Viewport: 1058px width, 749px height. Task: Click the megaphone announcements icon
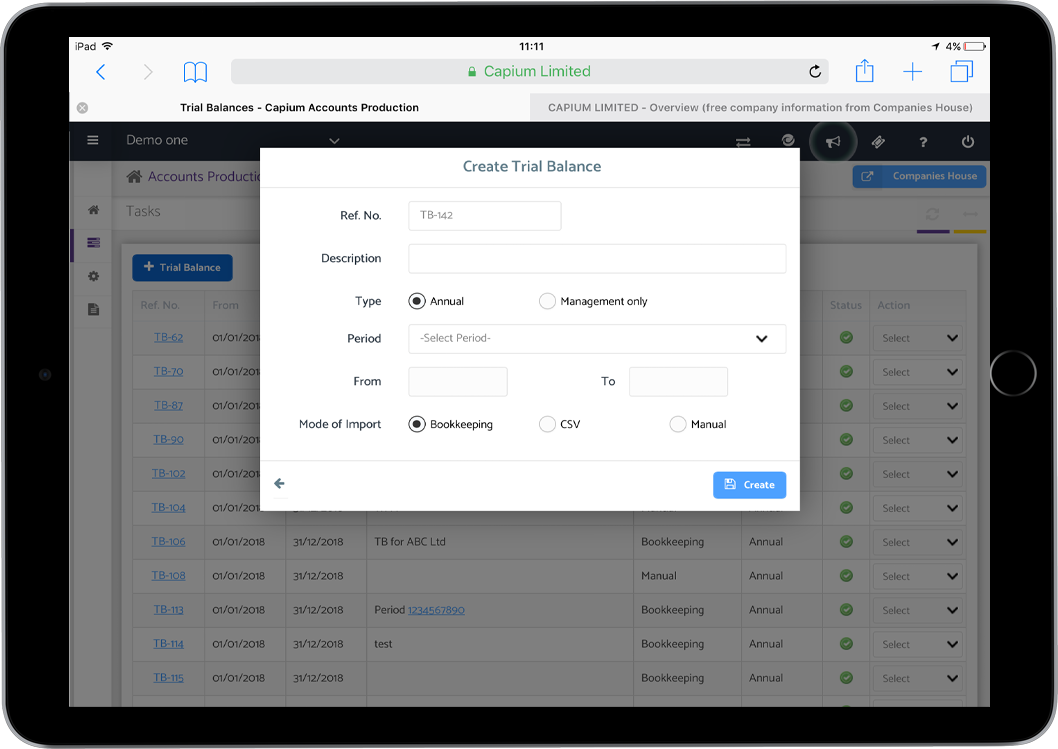click(x=832, y=142)
